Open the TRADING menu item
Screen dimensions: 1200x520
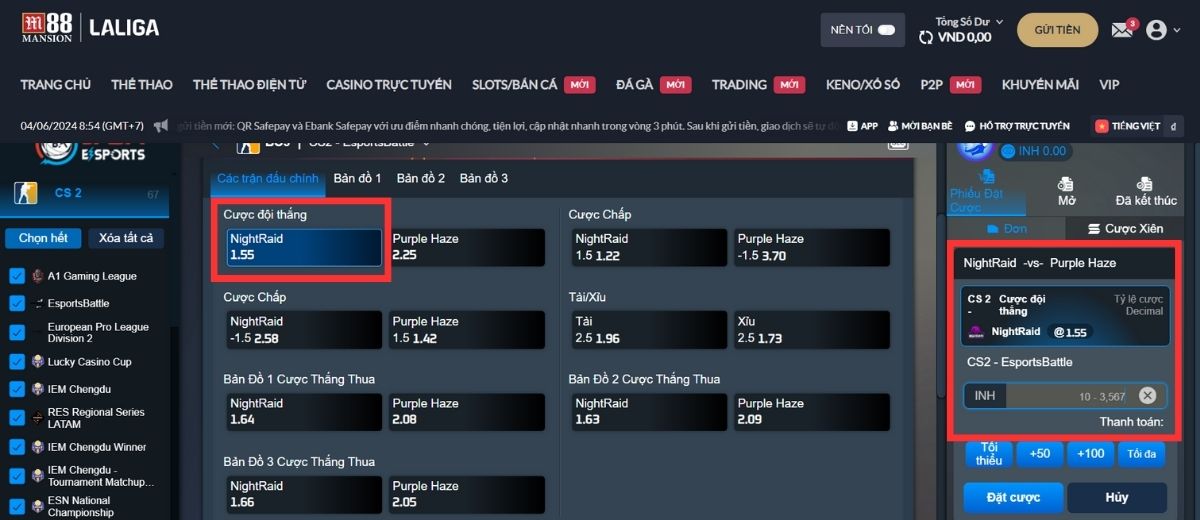pyautogui.click(x=739, y=85)
